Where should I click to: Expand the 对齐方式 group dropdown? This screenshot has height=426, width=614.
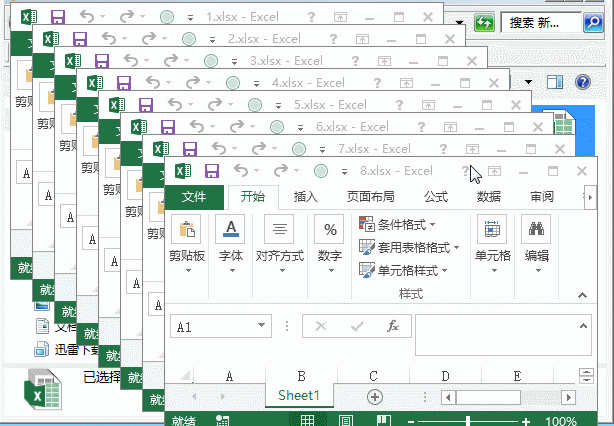(x=282, y=271)
